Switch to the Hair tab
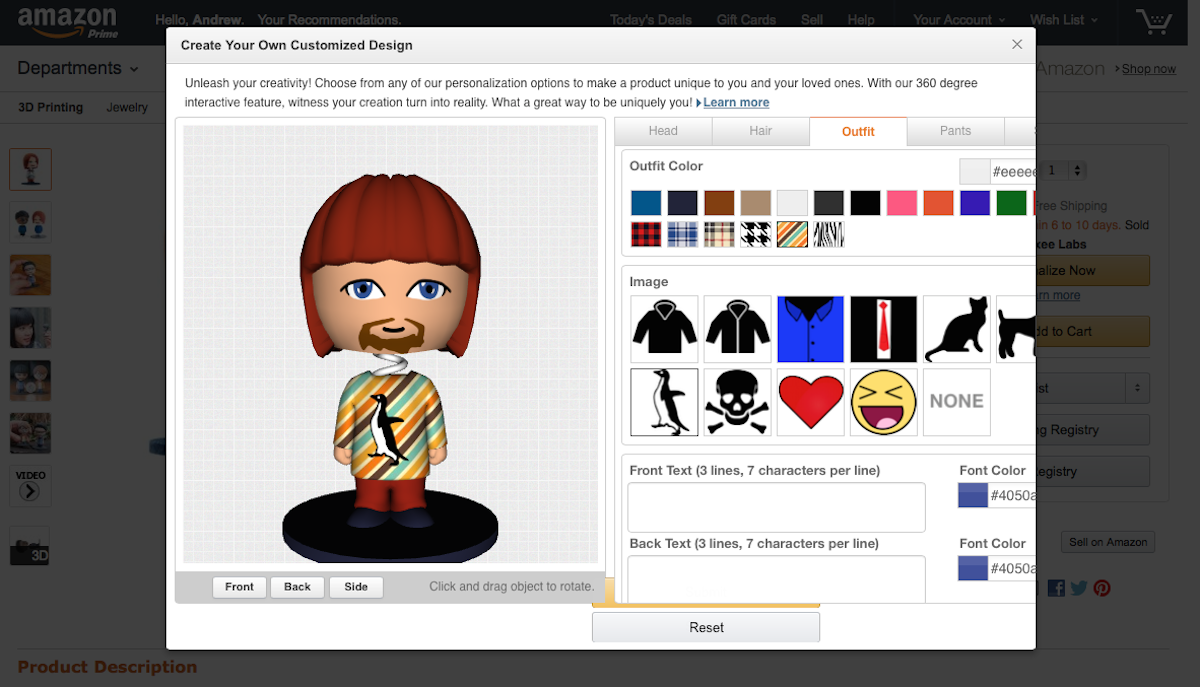The height and width of the screenshot is (687, 1200). click(761, 131)
